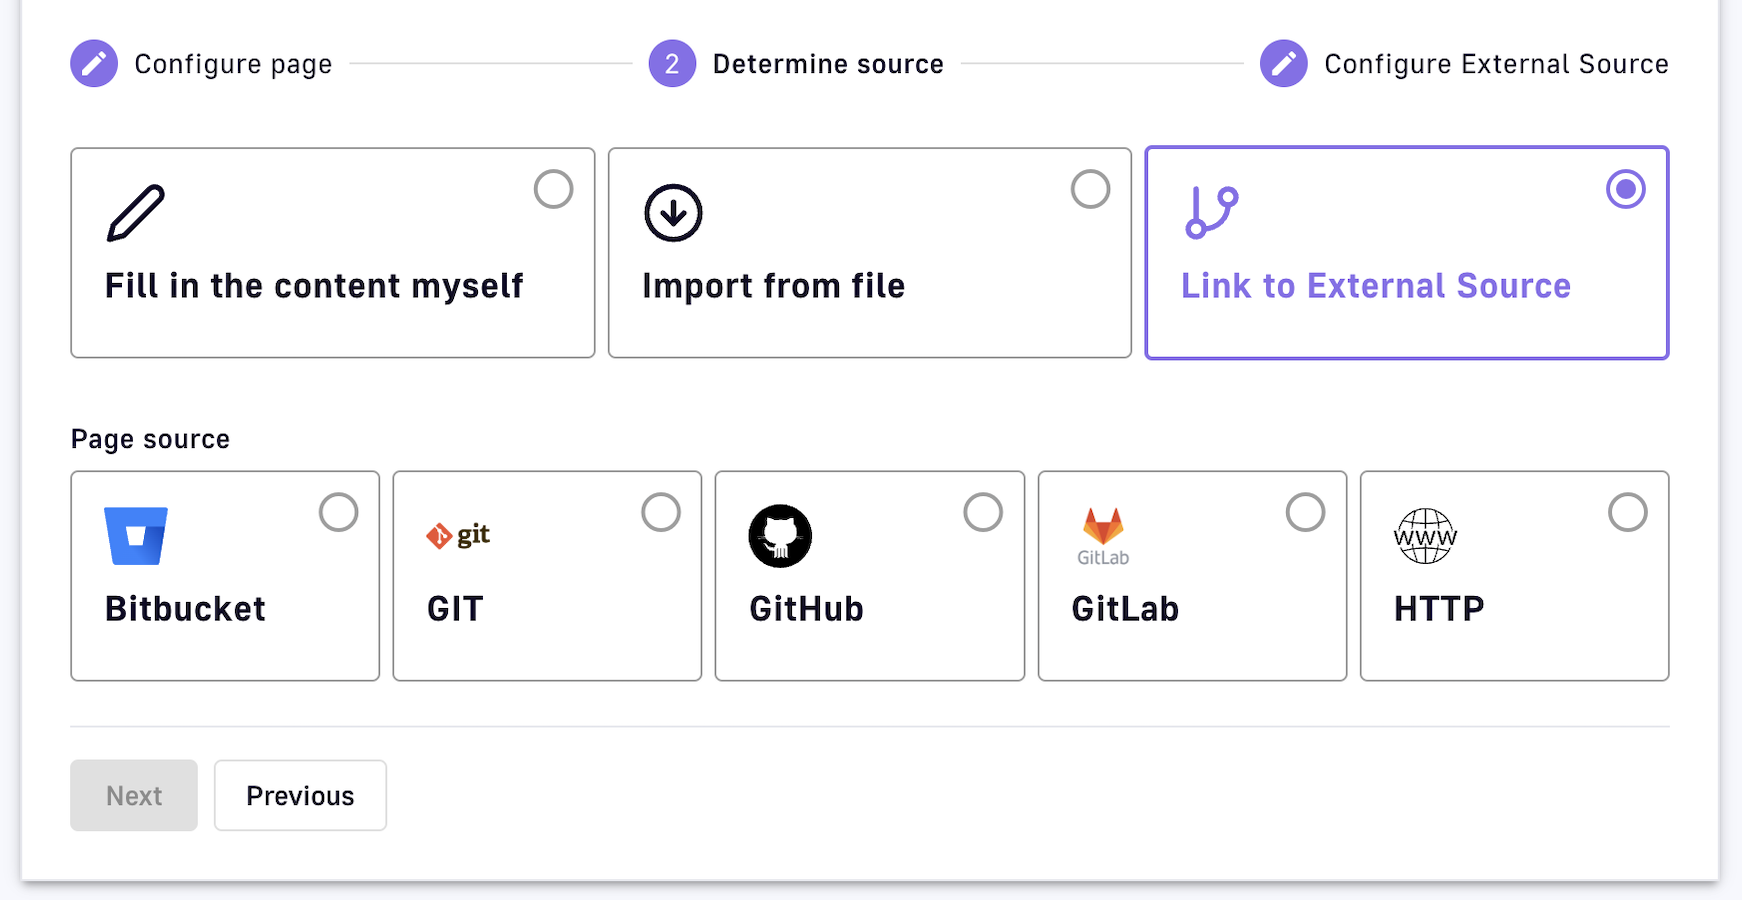Click the pencil icon for manual content
Screen dimensions: 1742x900
click(x=136, y=213)
